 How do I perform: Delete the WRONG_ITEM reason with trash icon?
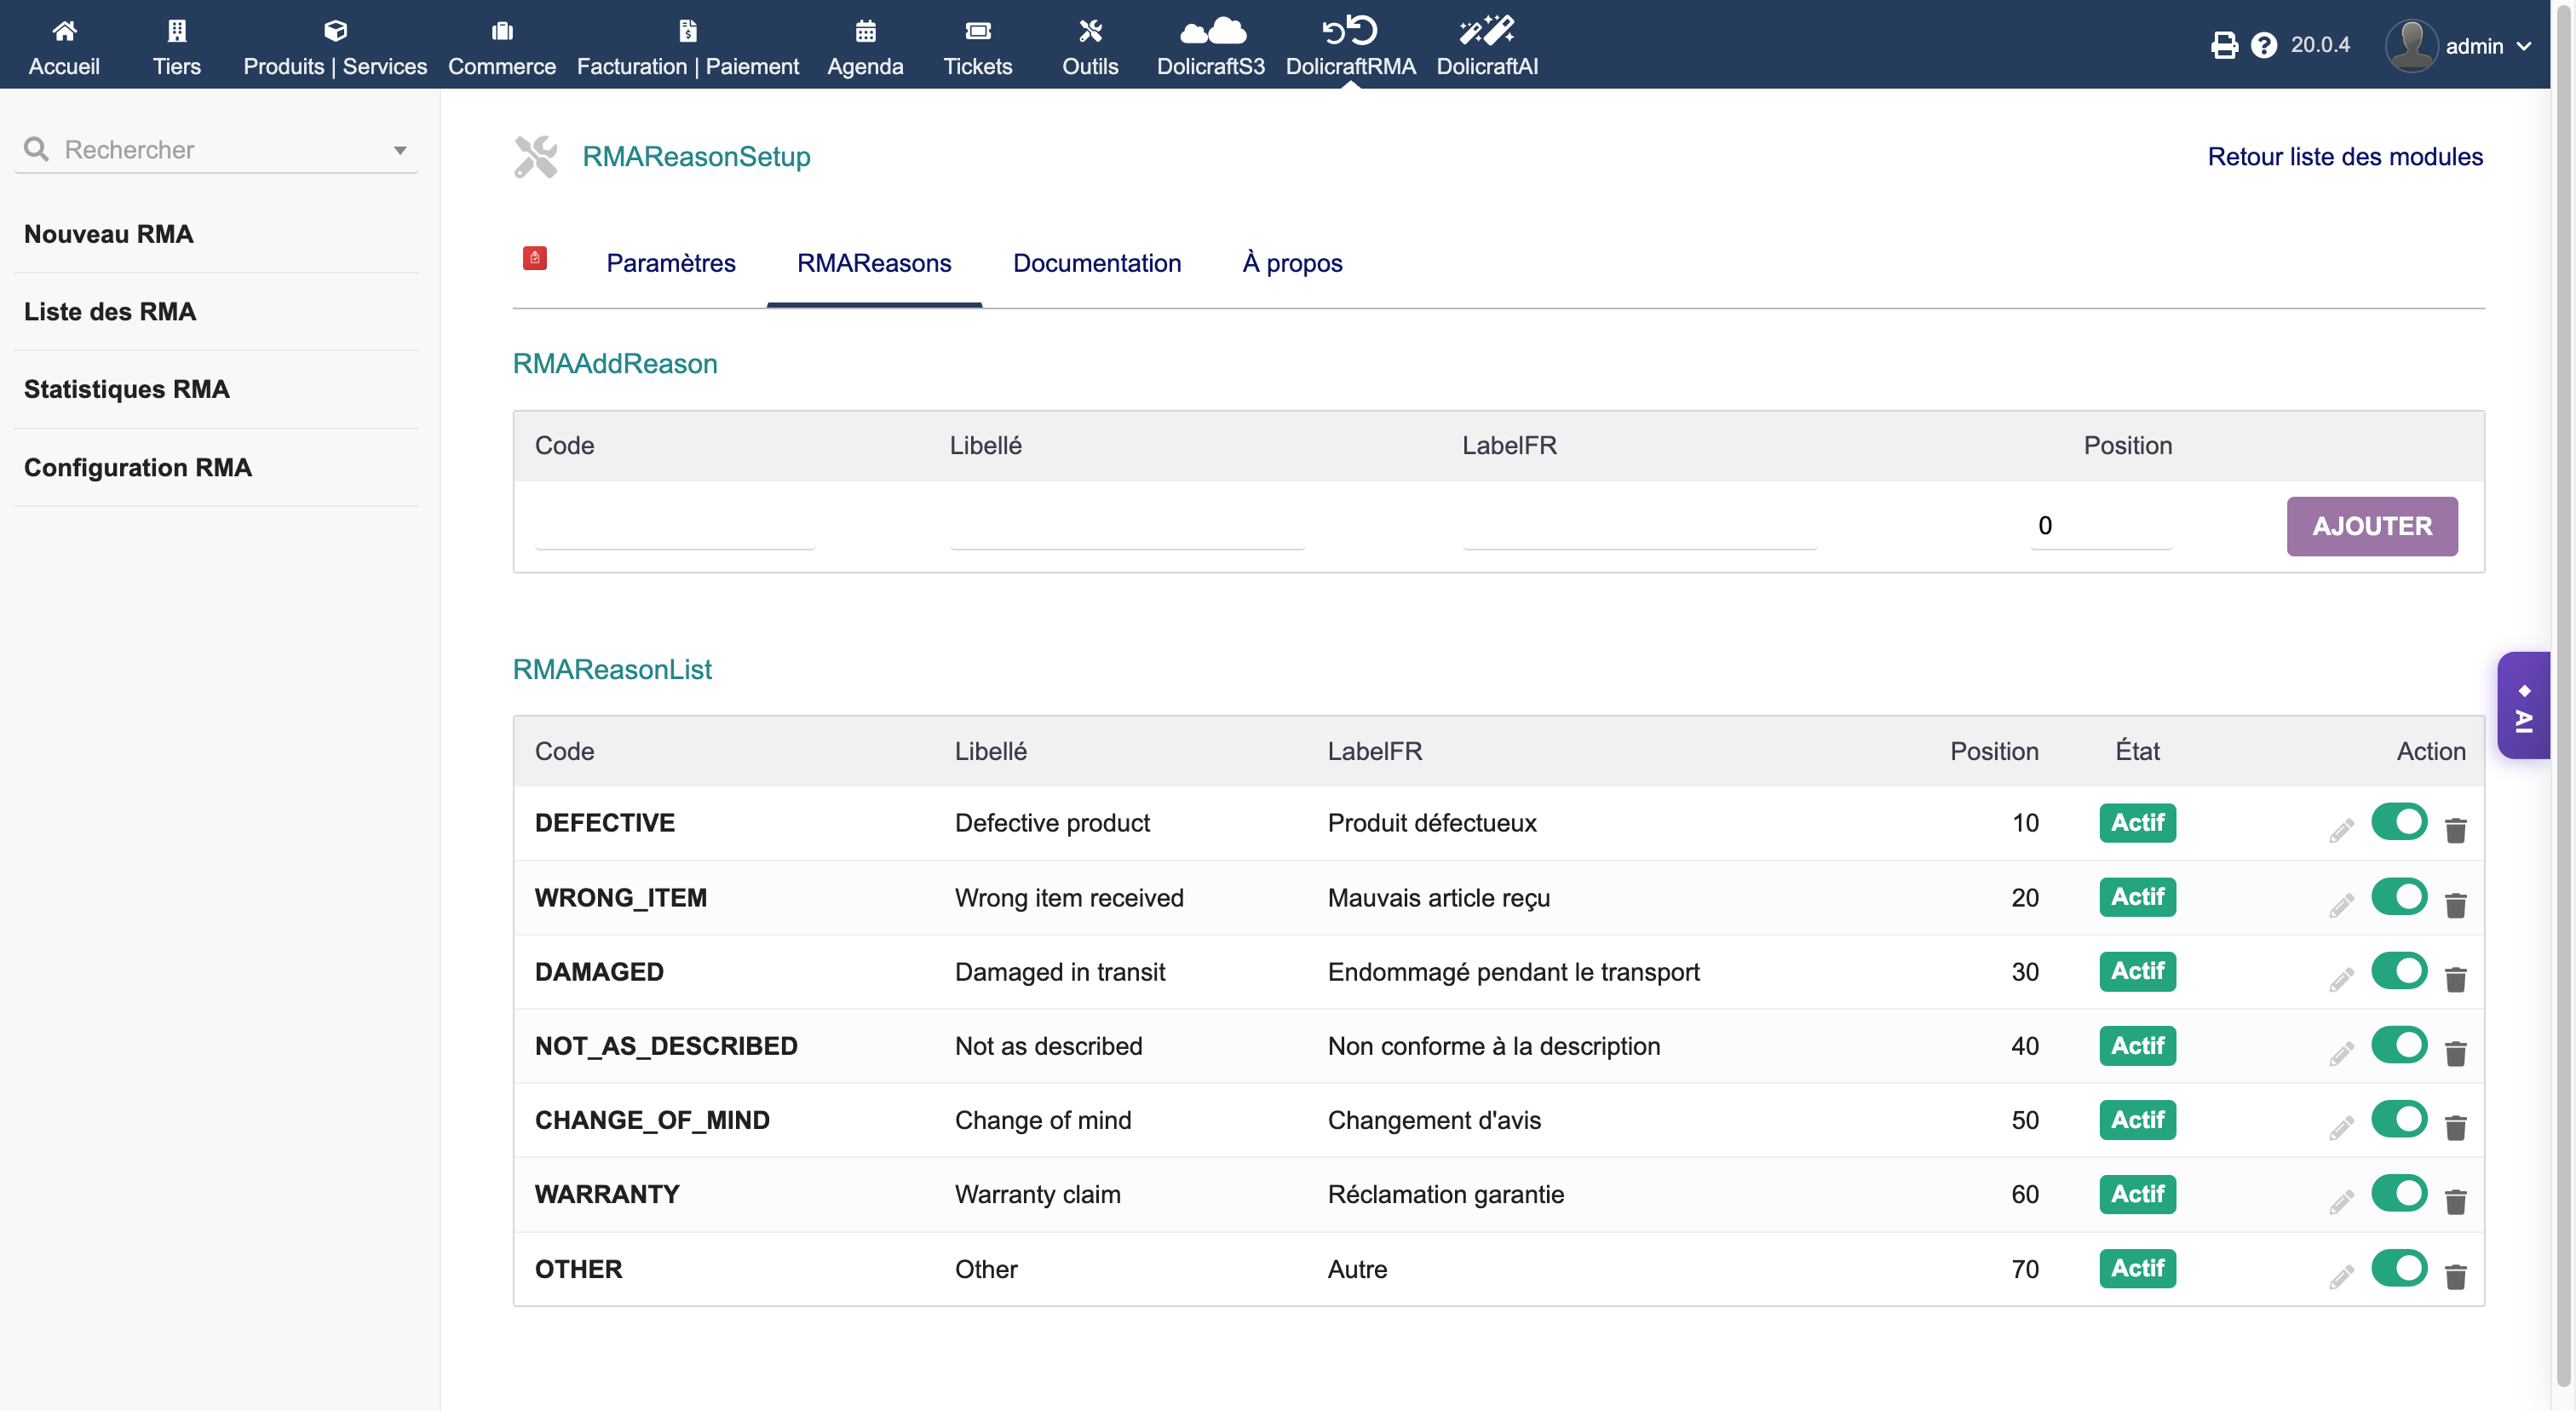click(2455, 904)
